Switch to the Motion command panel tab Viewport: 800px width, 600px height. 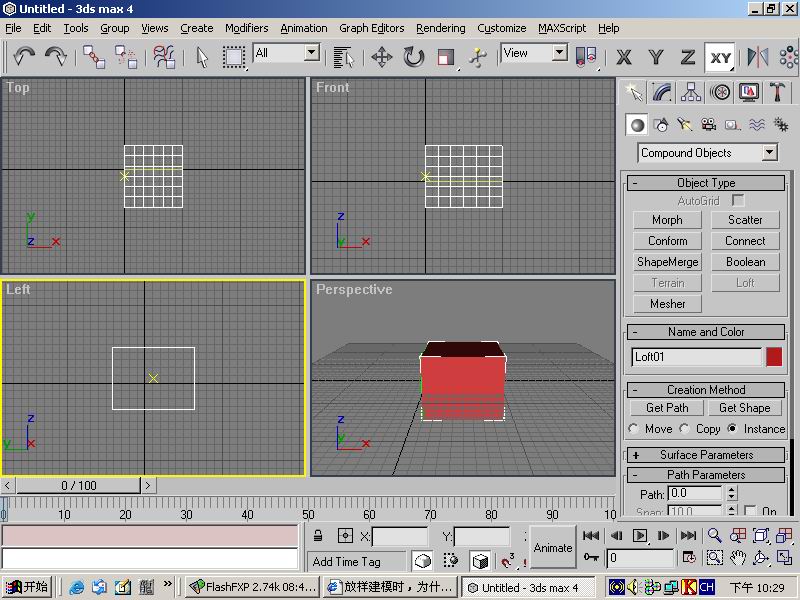720,92
